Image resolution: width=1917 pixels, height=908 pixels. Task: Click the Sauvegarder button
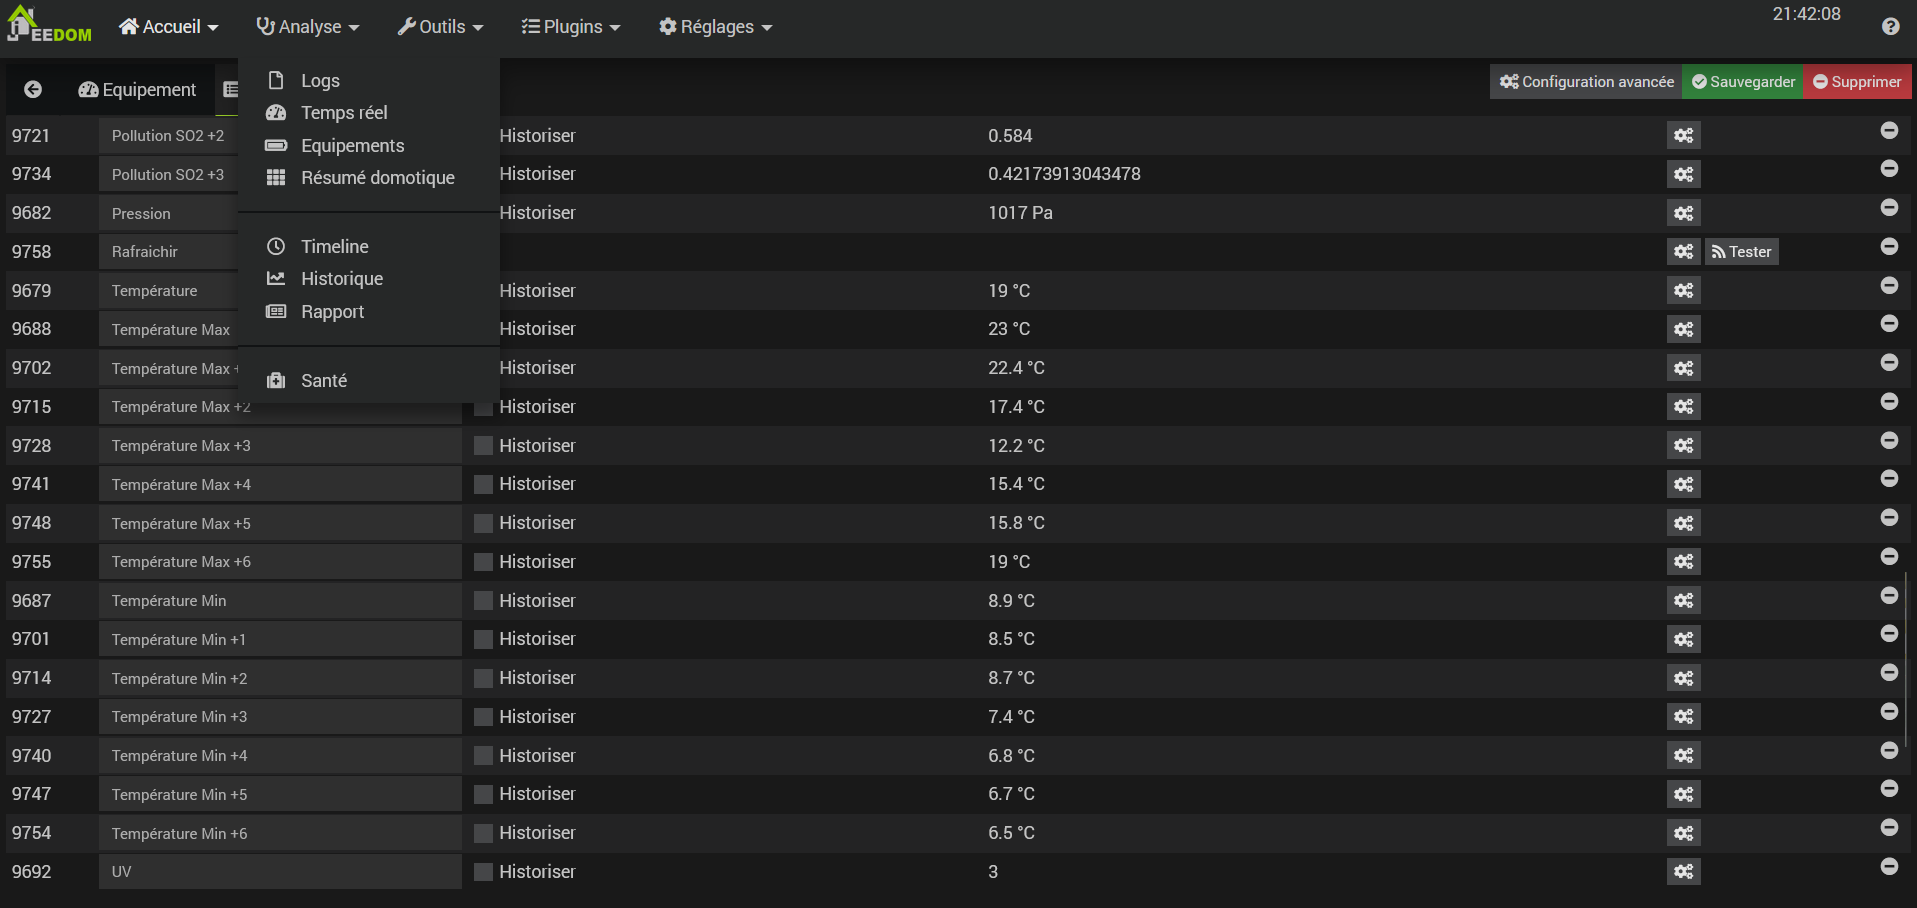coord(1743,82)
